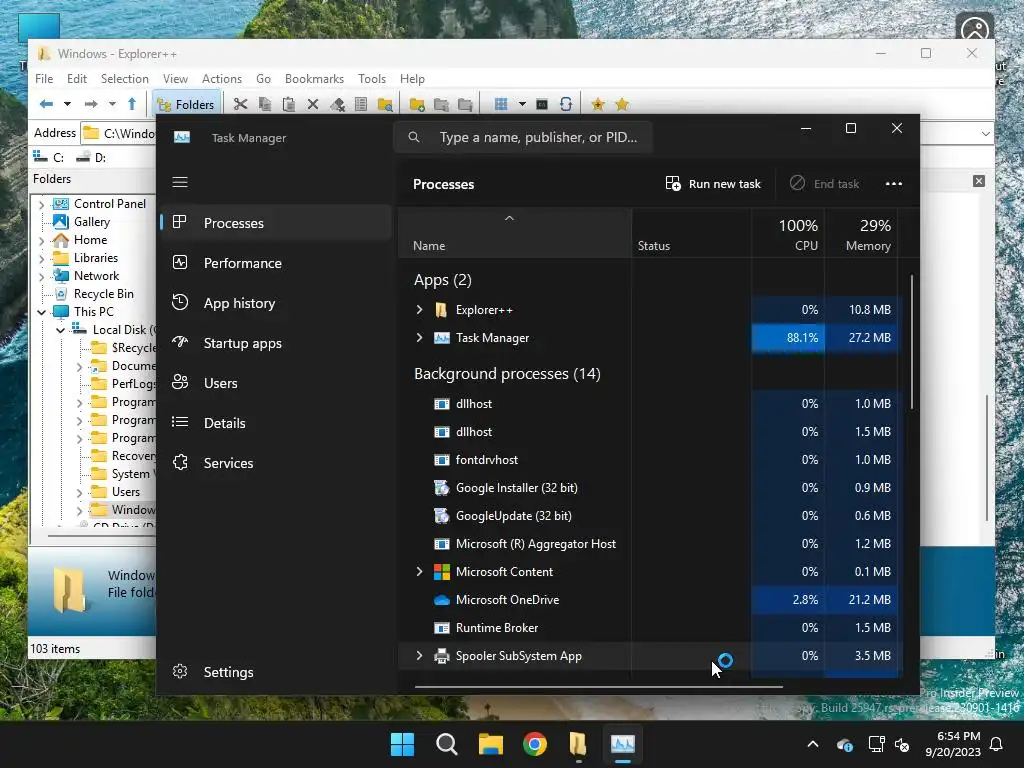Click the Copy icon in Explorer++ toolbar

click(264, 104)
